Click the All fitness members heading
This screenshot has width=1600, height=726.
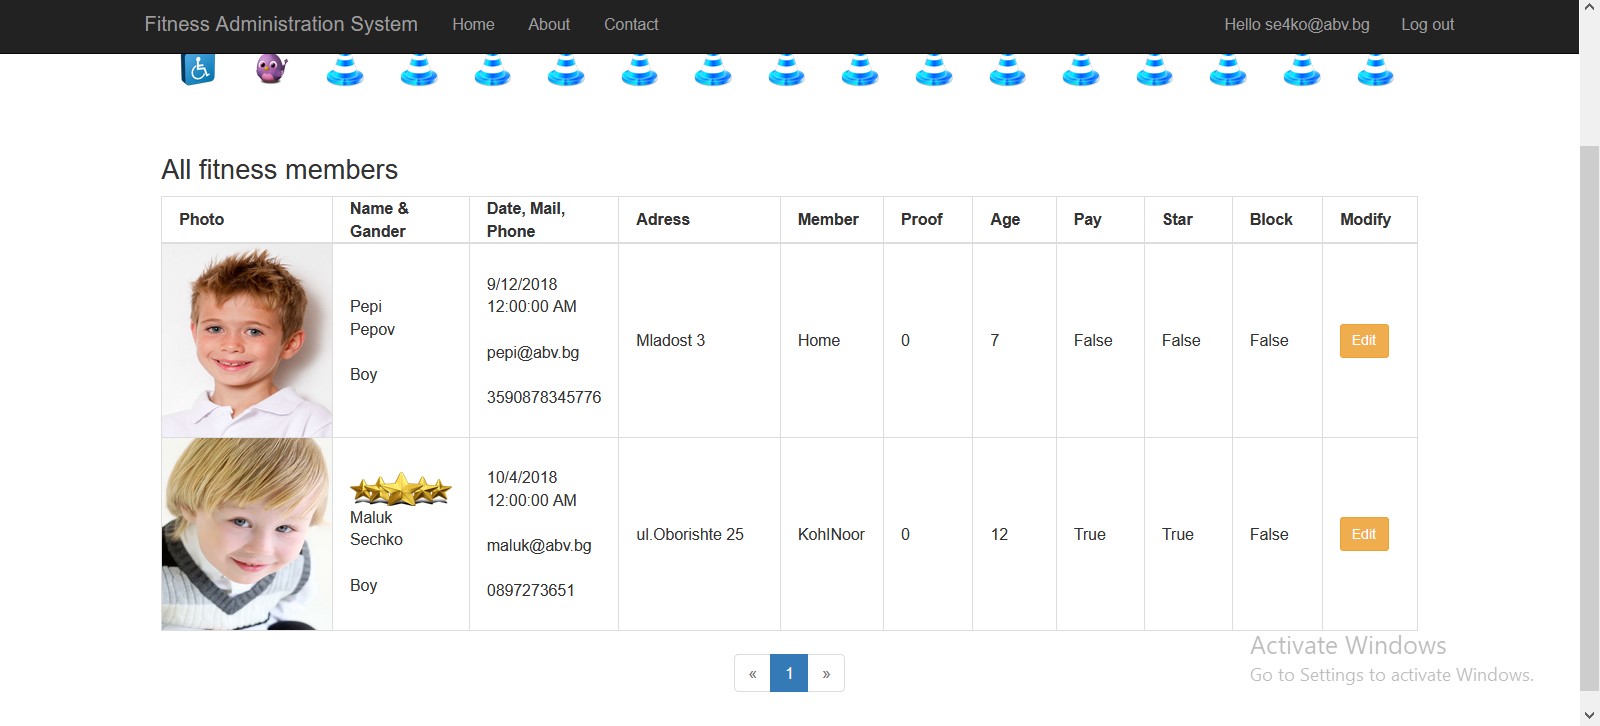tap(280, 169)
